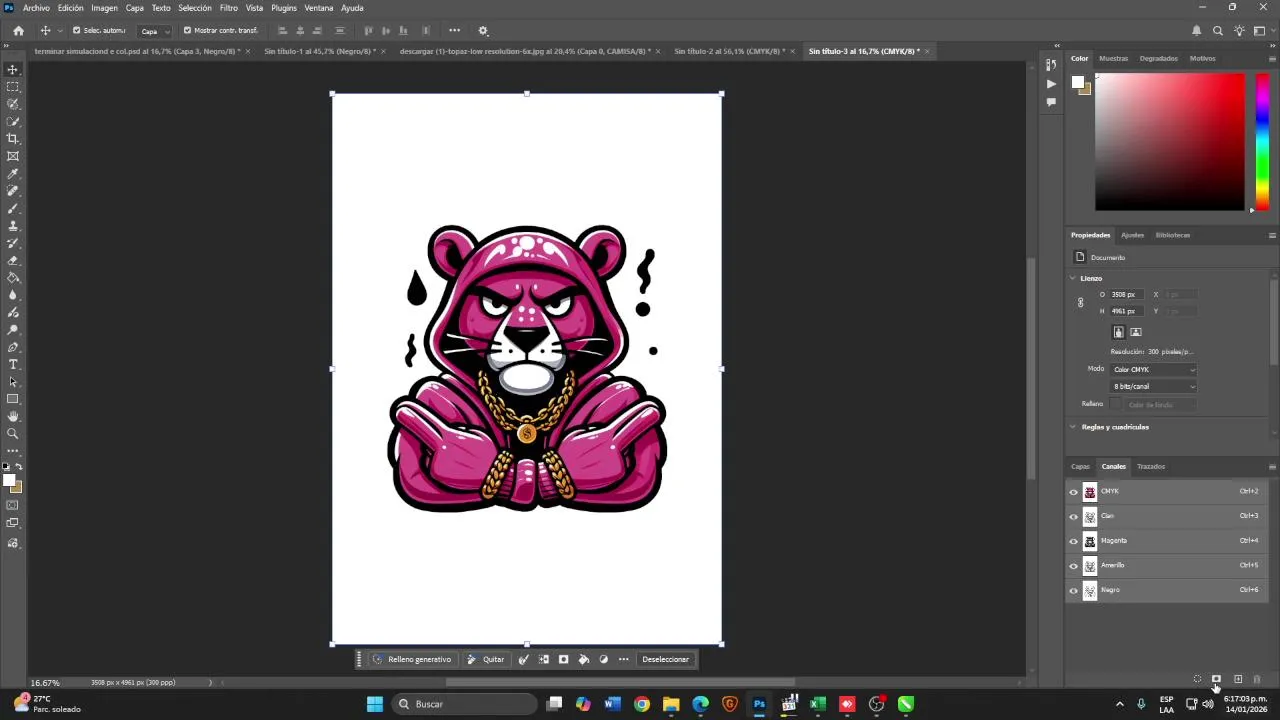The height and width of the screenshot is (720, 1280).
Task: Click the Relleno generativo button
Action: click(412, 659)
